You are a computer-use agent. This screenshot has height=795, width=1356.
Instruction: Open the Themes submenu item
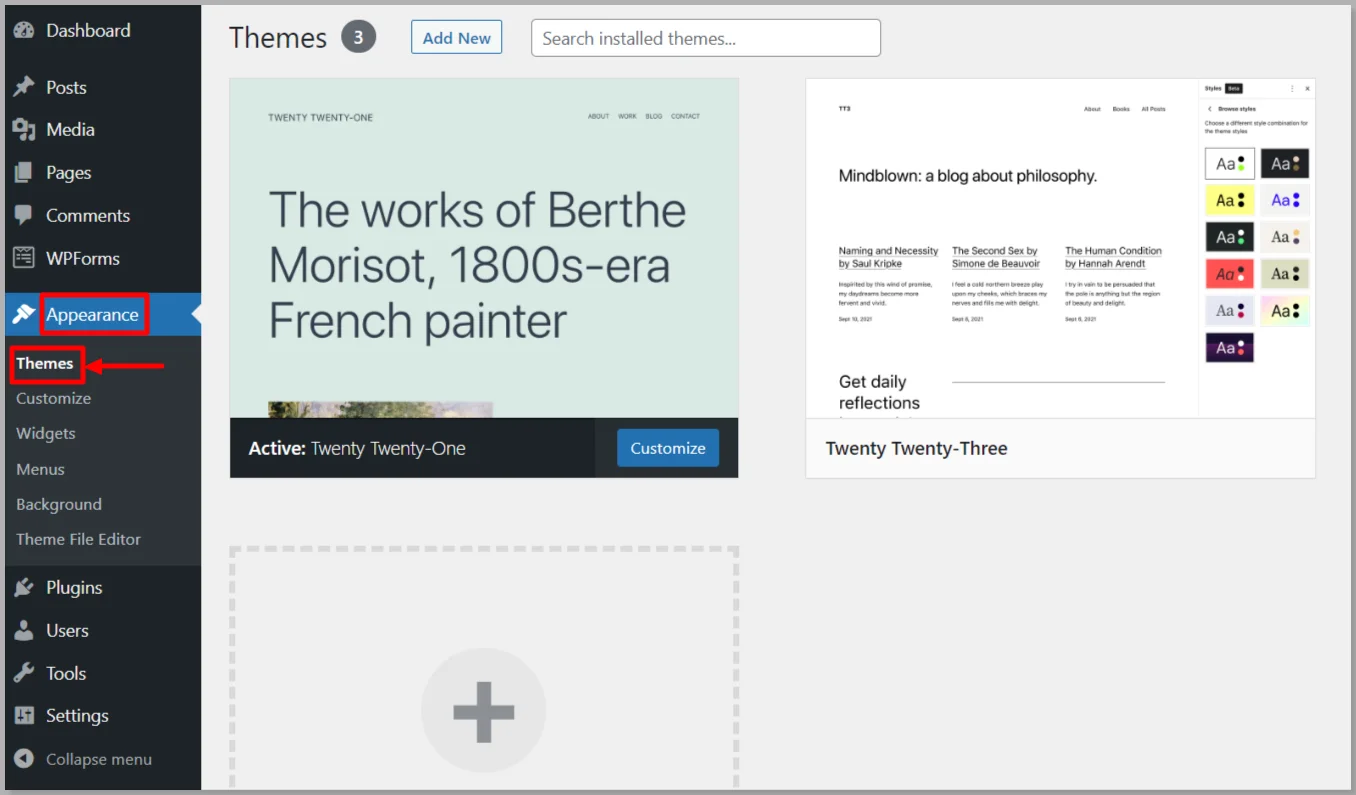tap(45, 363)
